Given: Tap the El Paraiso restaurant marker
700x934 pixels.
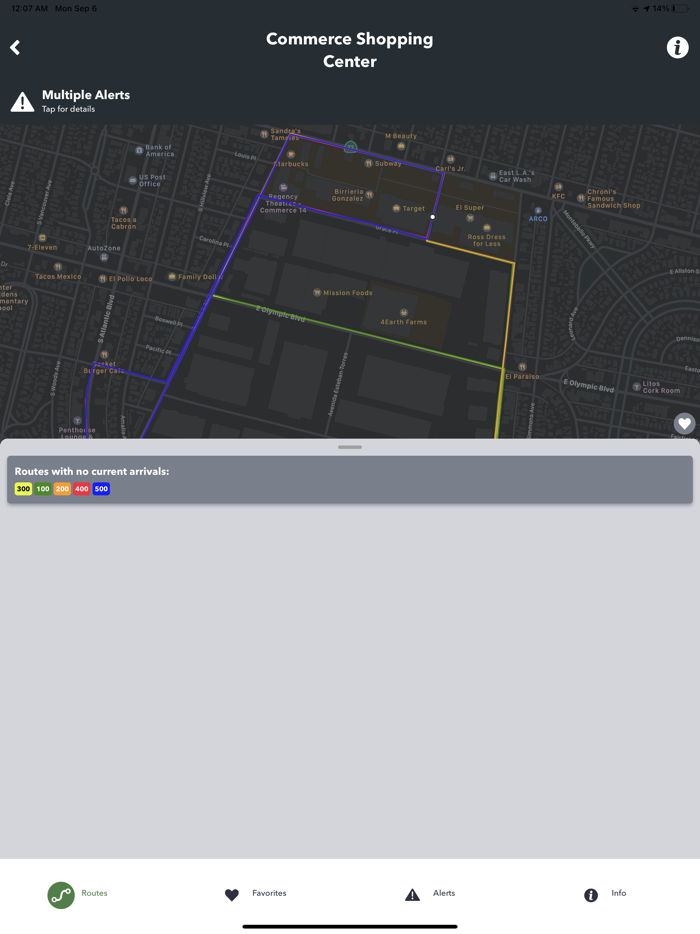Looking at the screenshot, I should (522, 367).
